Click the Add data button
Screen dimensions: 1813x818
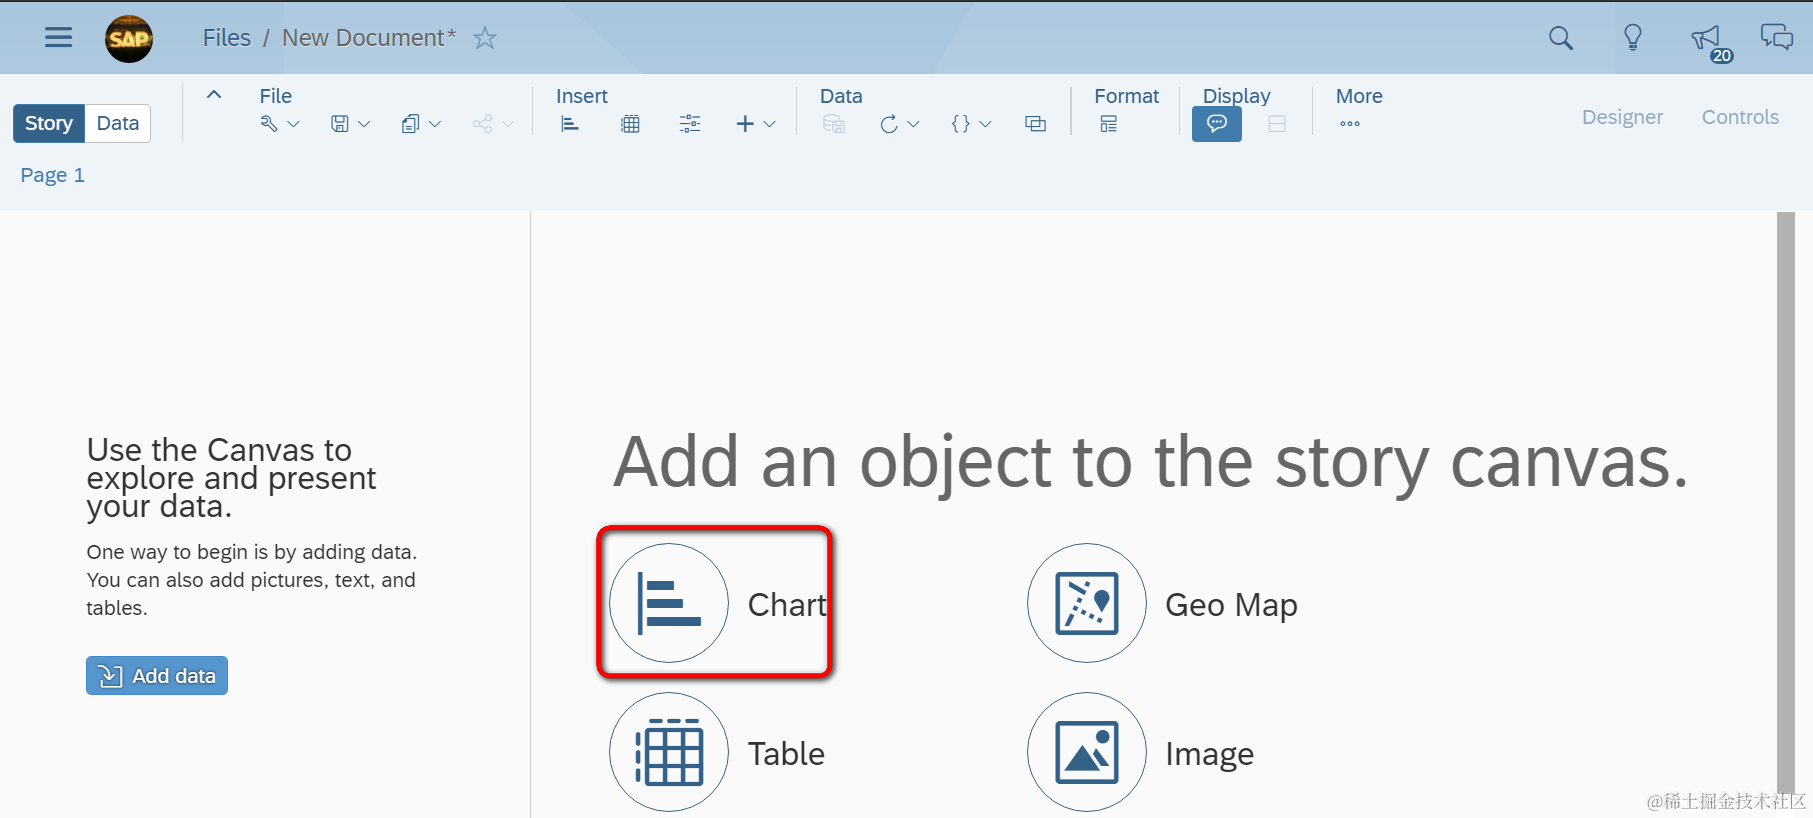pyautogui.click(x=157, y=676)
